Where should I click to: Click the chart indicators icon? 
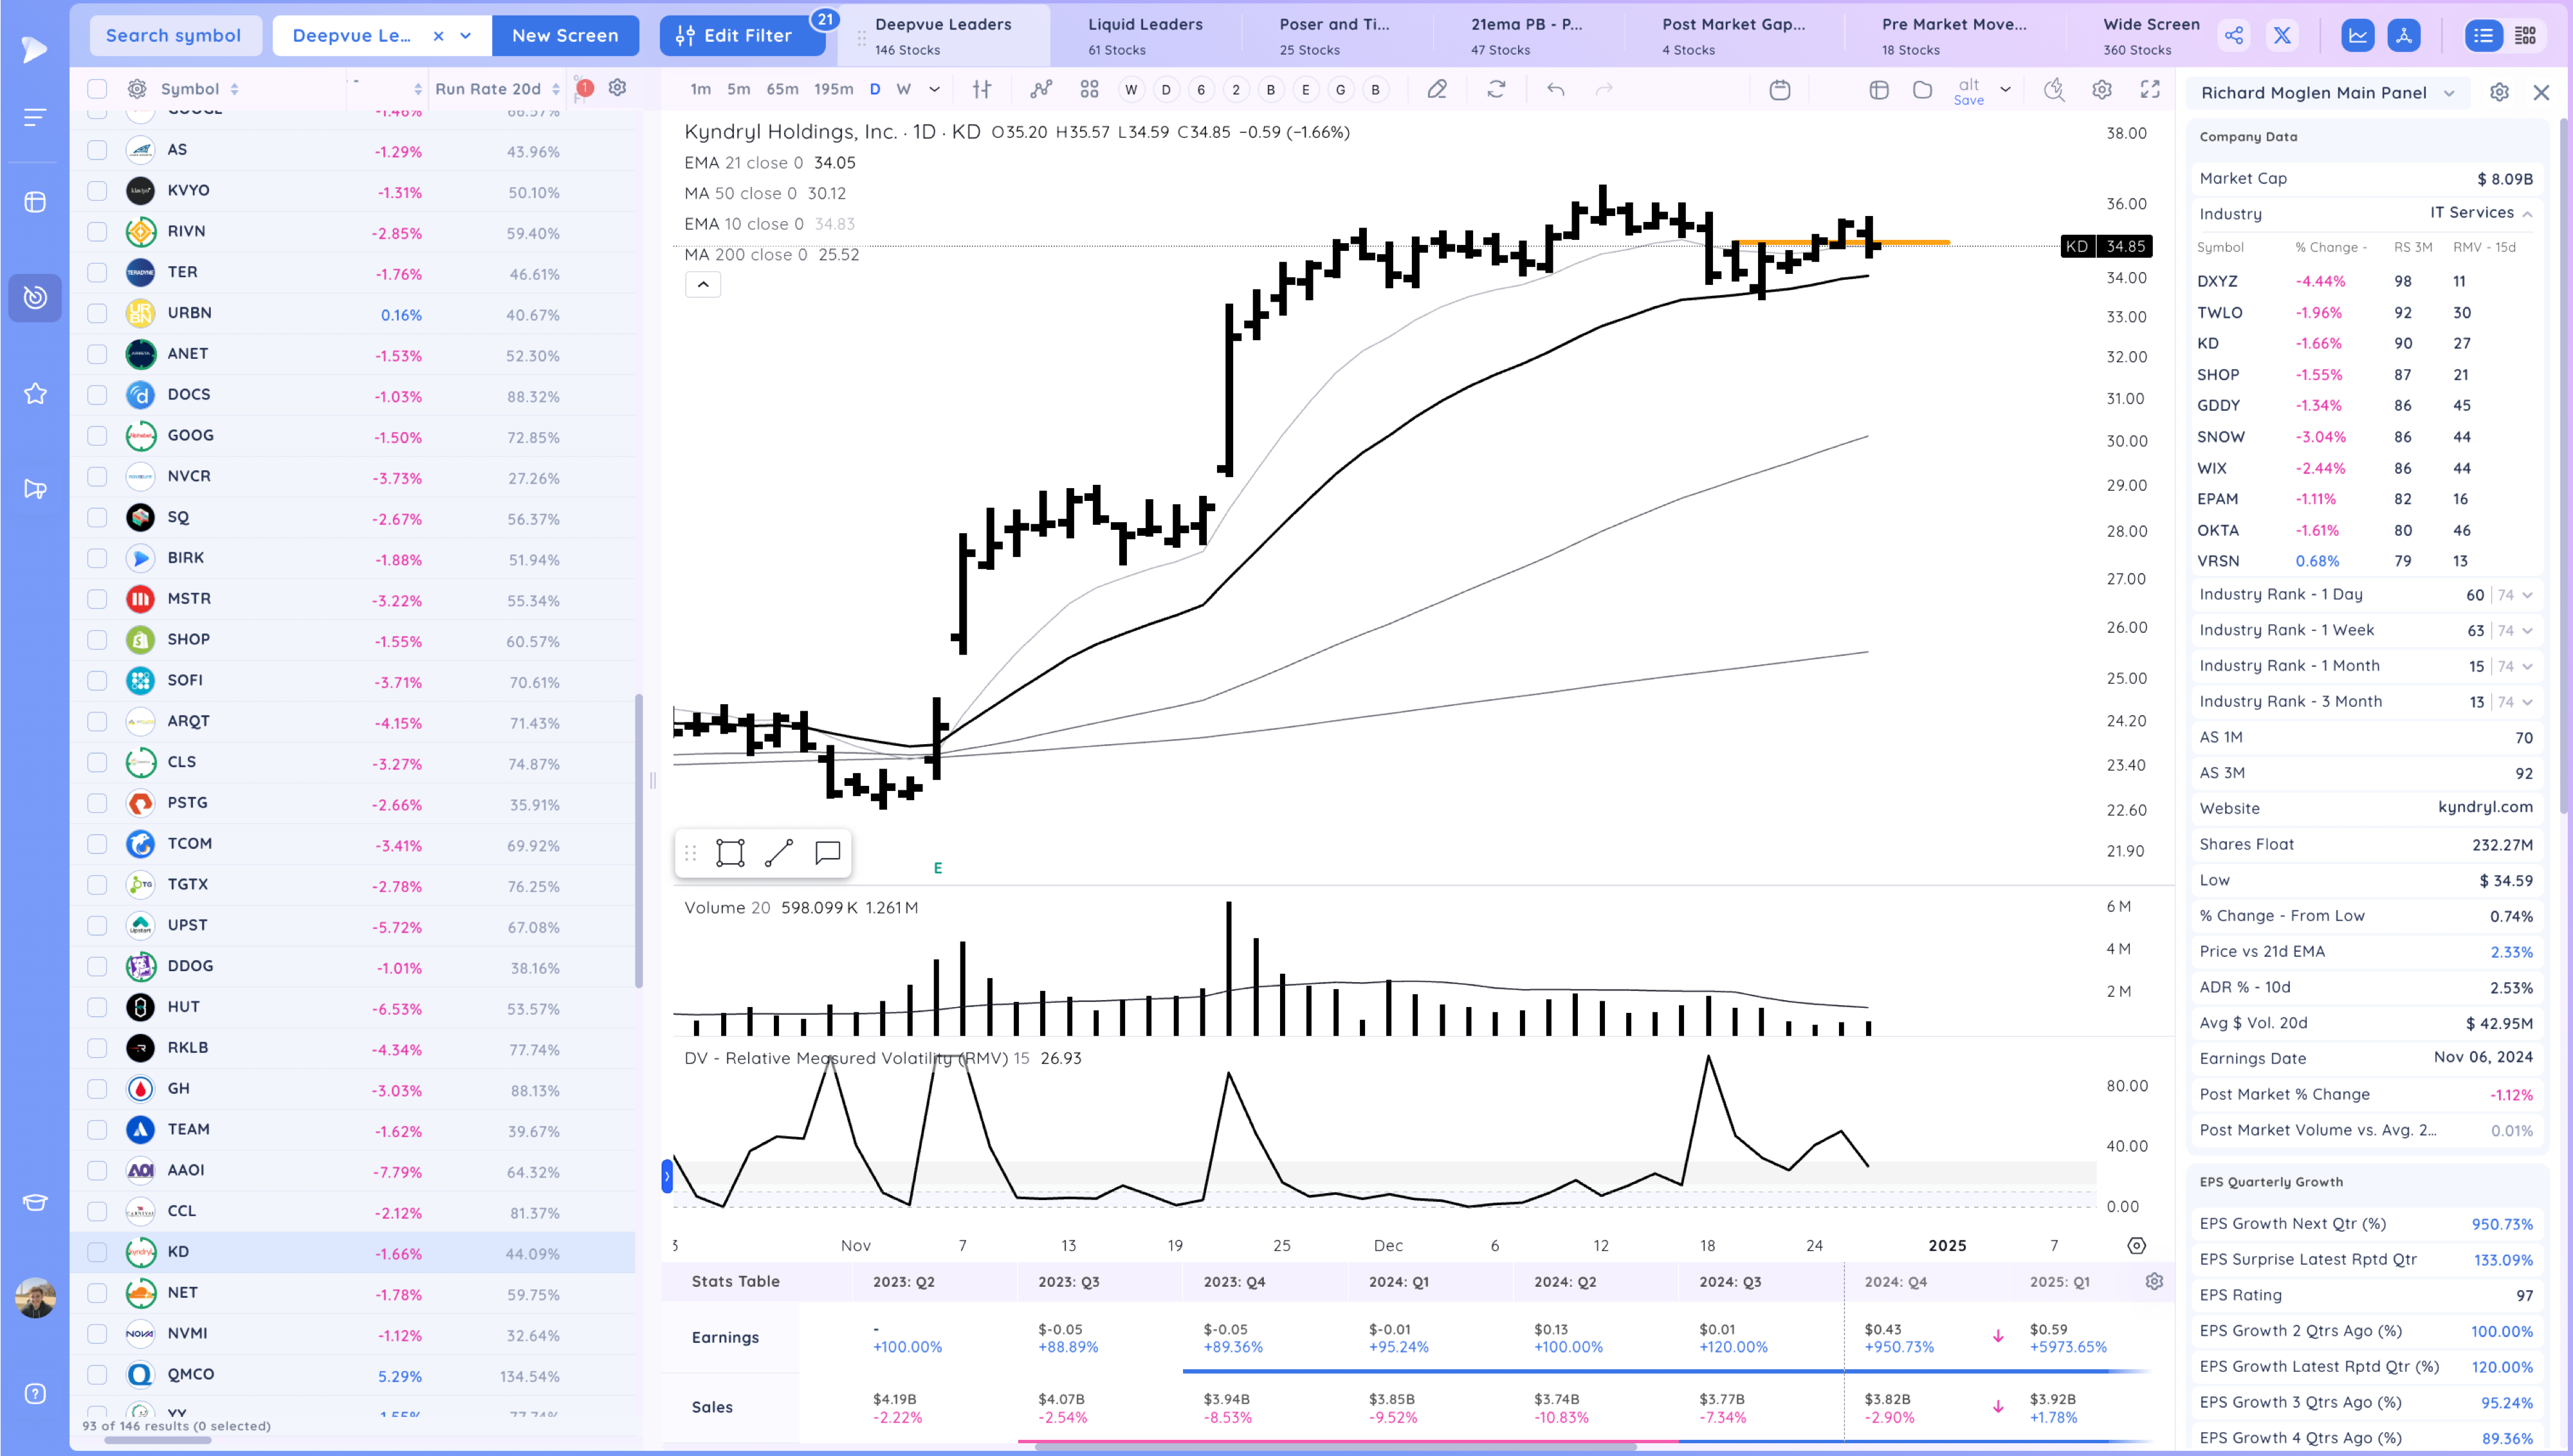(x=1041, y=89)
